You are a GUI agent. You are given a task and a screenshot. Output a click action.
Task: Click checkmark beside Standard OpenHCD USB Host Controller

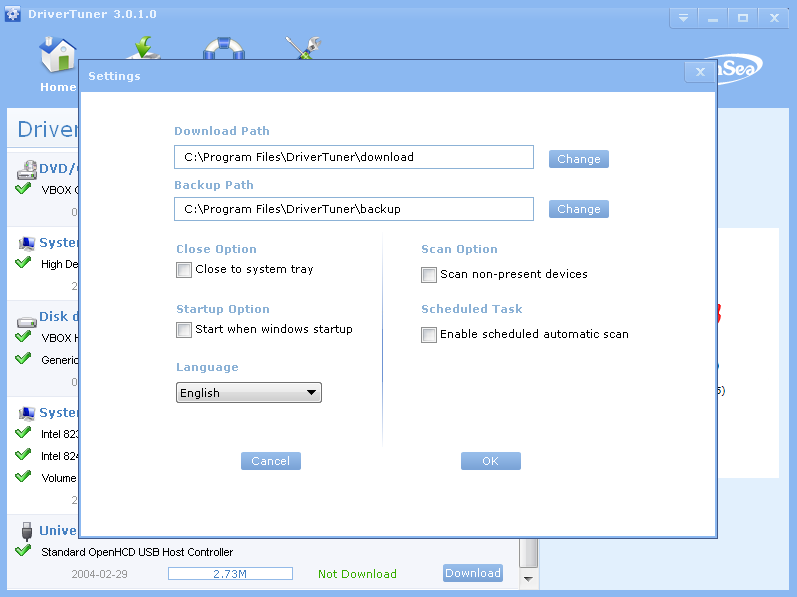pos(23,550)
